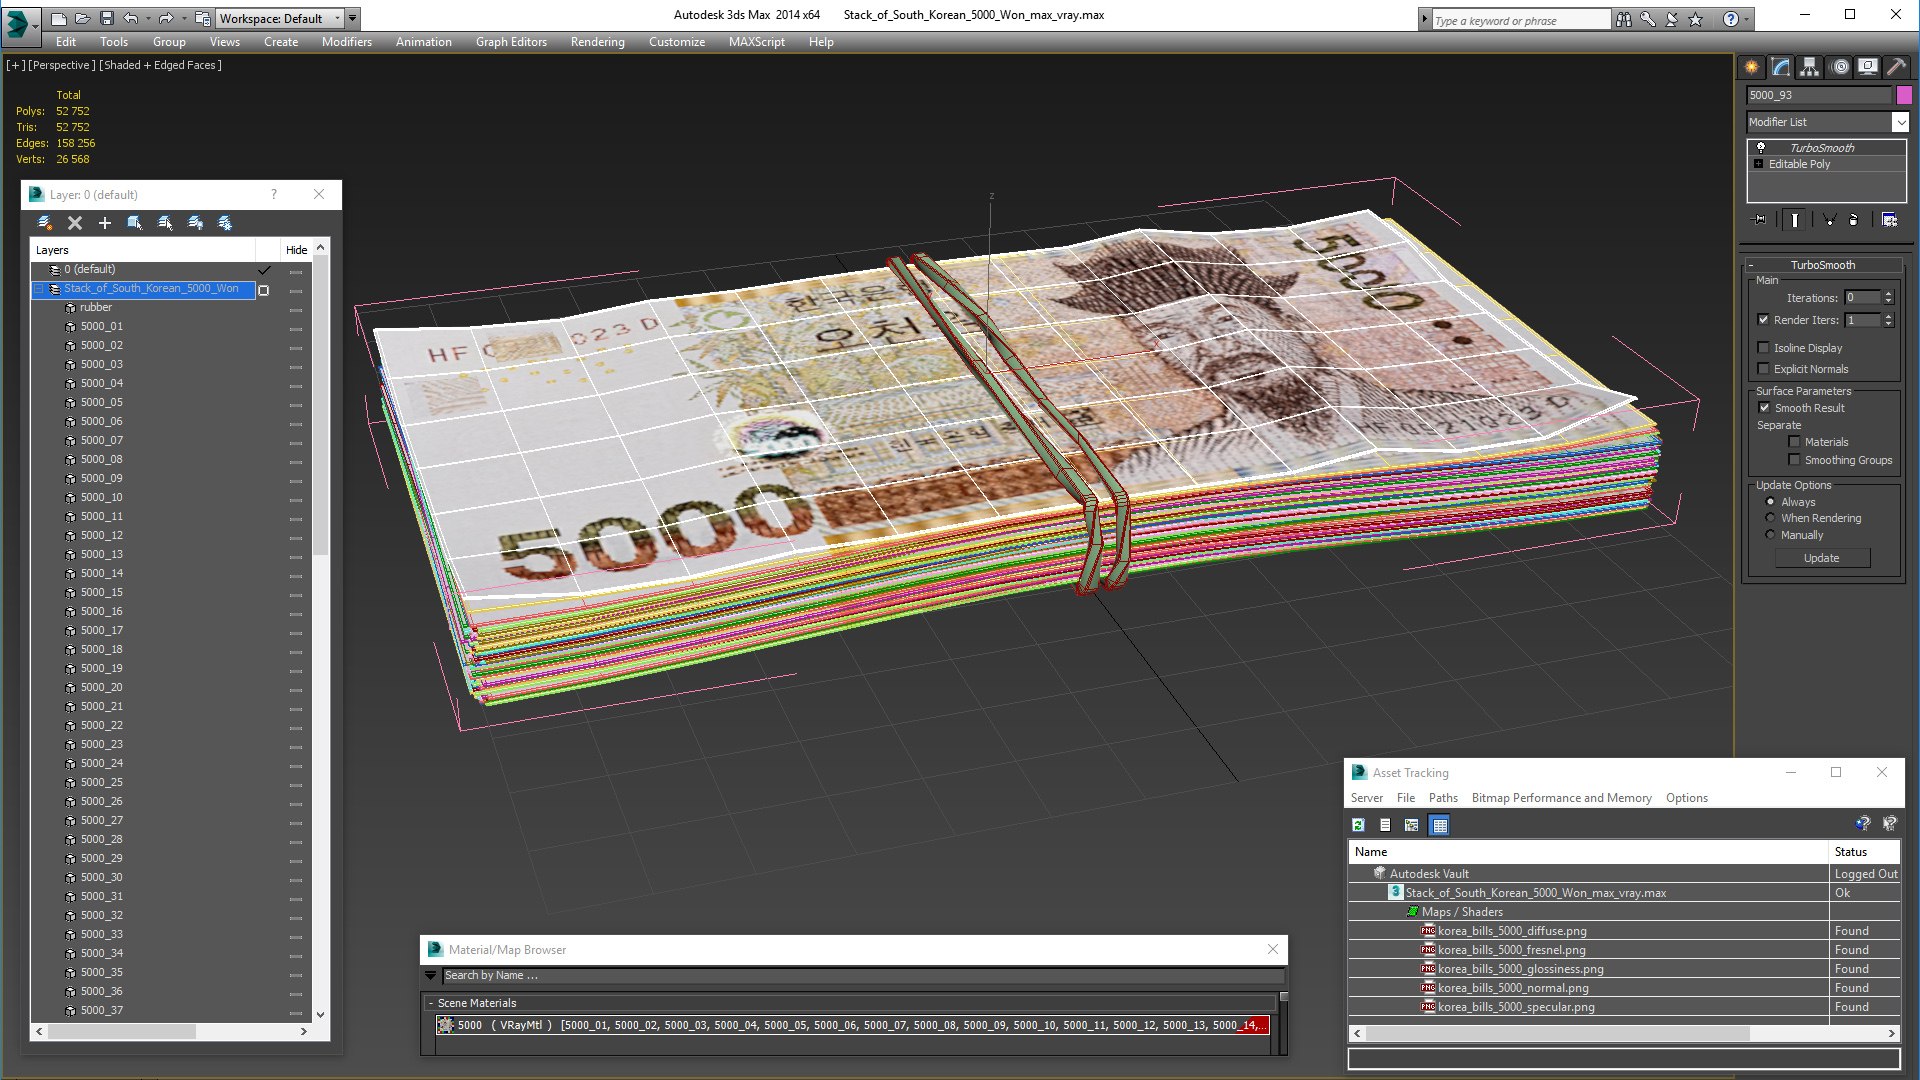Click the Update button in TurboSmooth
This screenshot has height=1080, width=1920.
(1821, 558)
